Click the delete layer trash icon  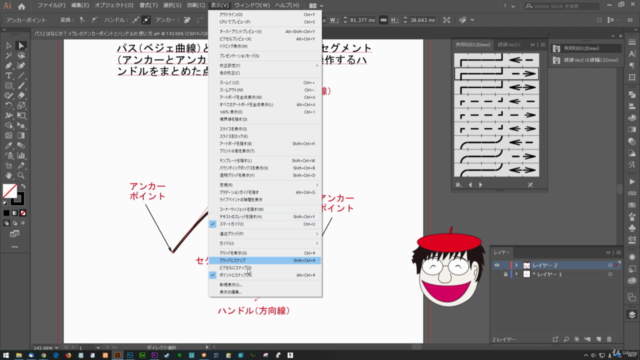(609, 339)
